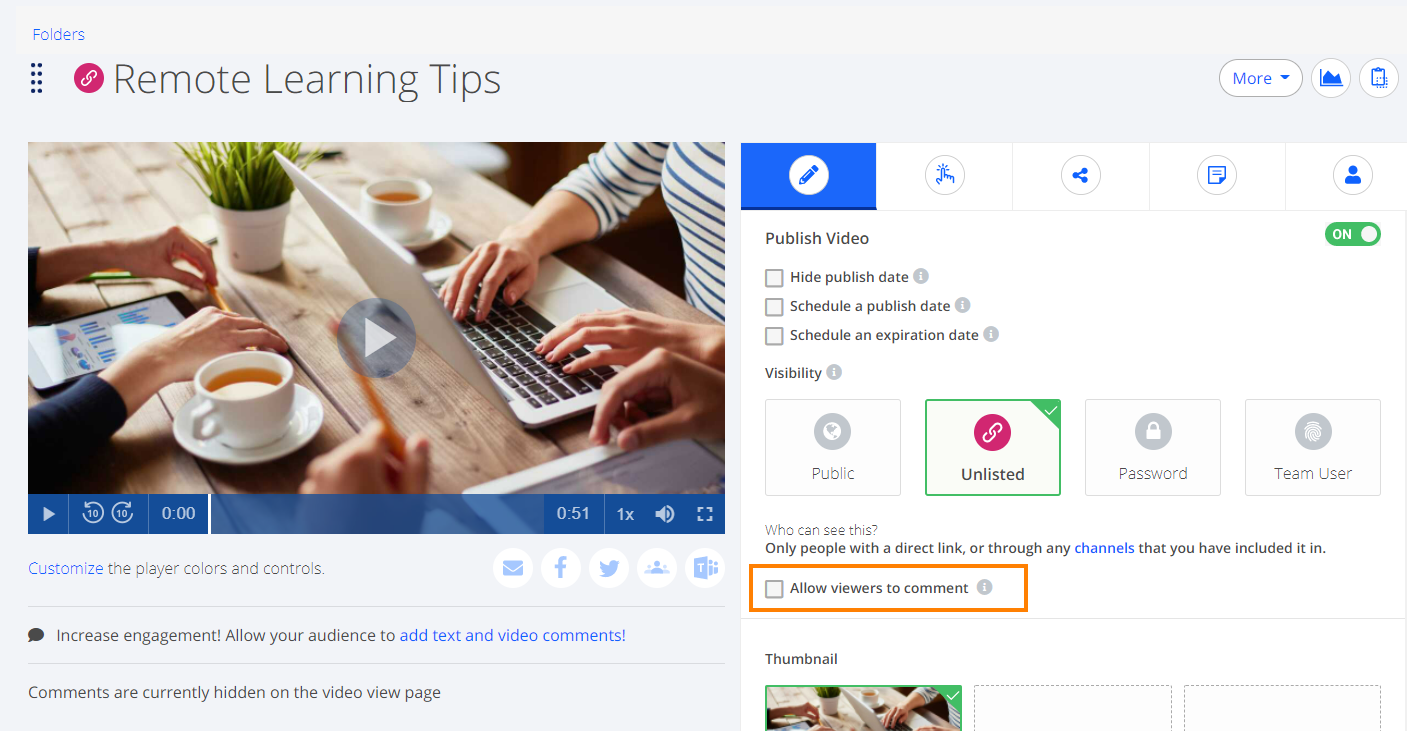
Task: Click the large play button on the video
Action: click(376, 338)
